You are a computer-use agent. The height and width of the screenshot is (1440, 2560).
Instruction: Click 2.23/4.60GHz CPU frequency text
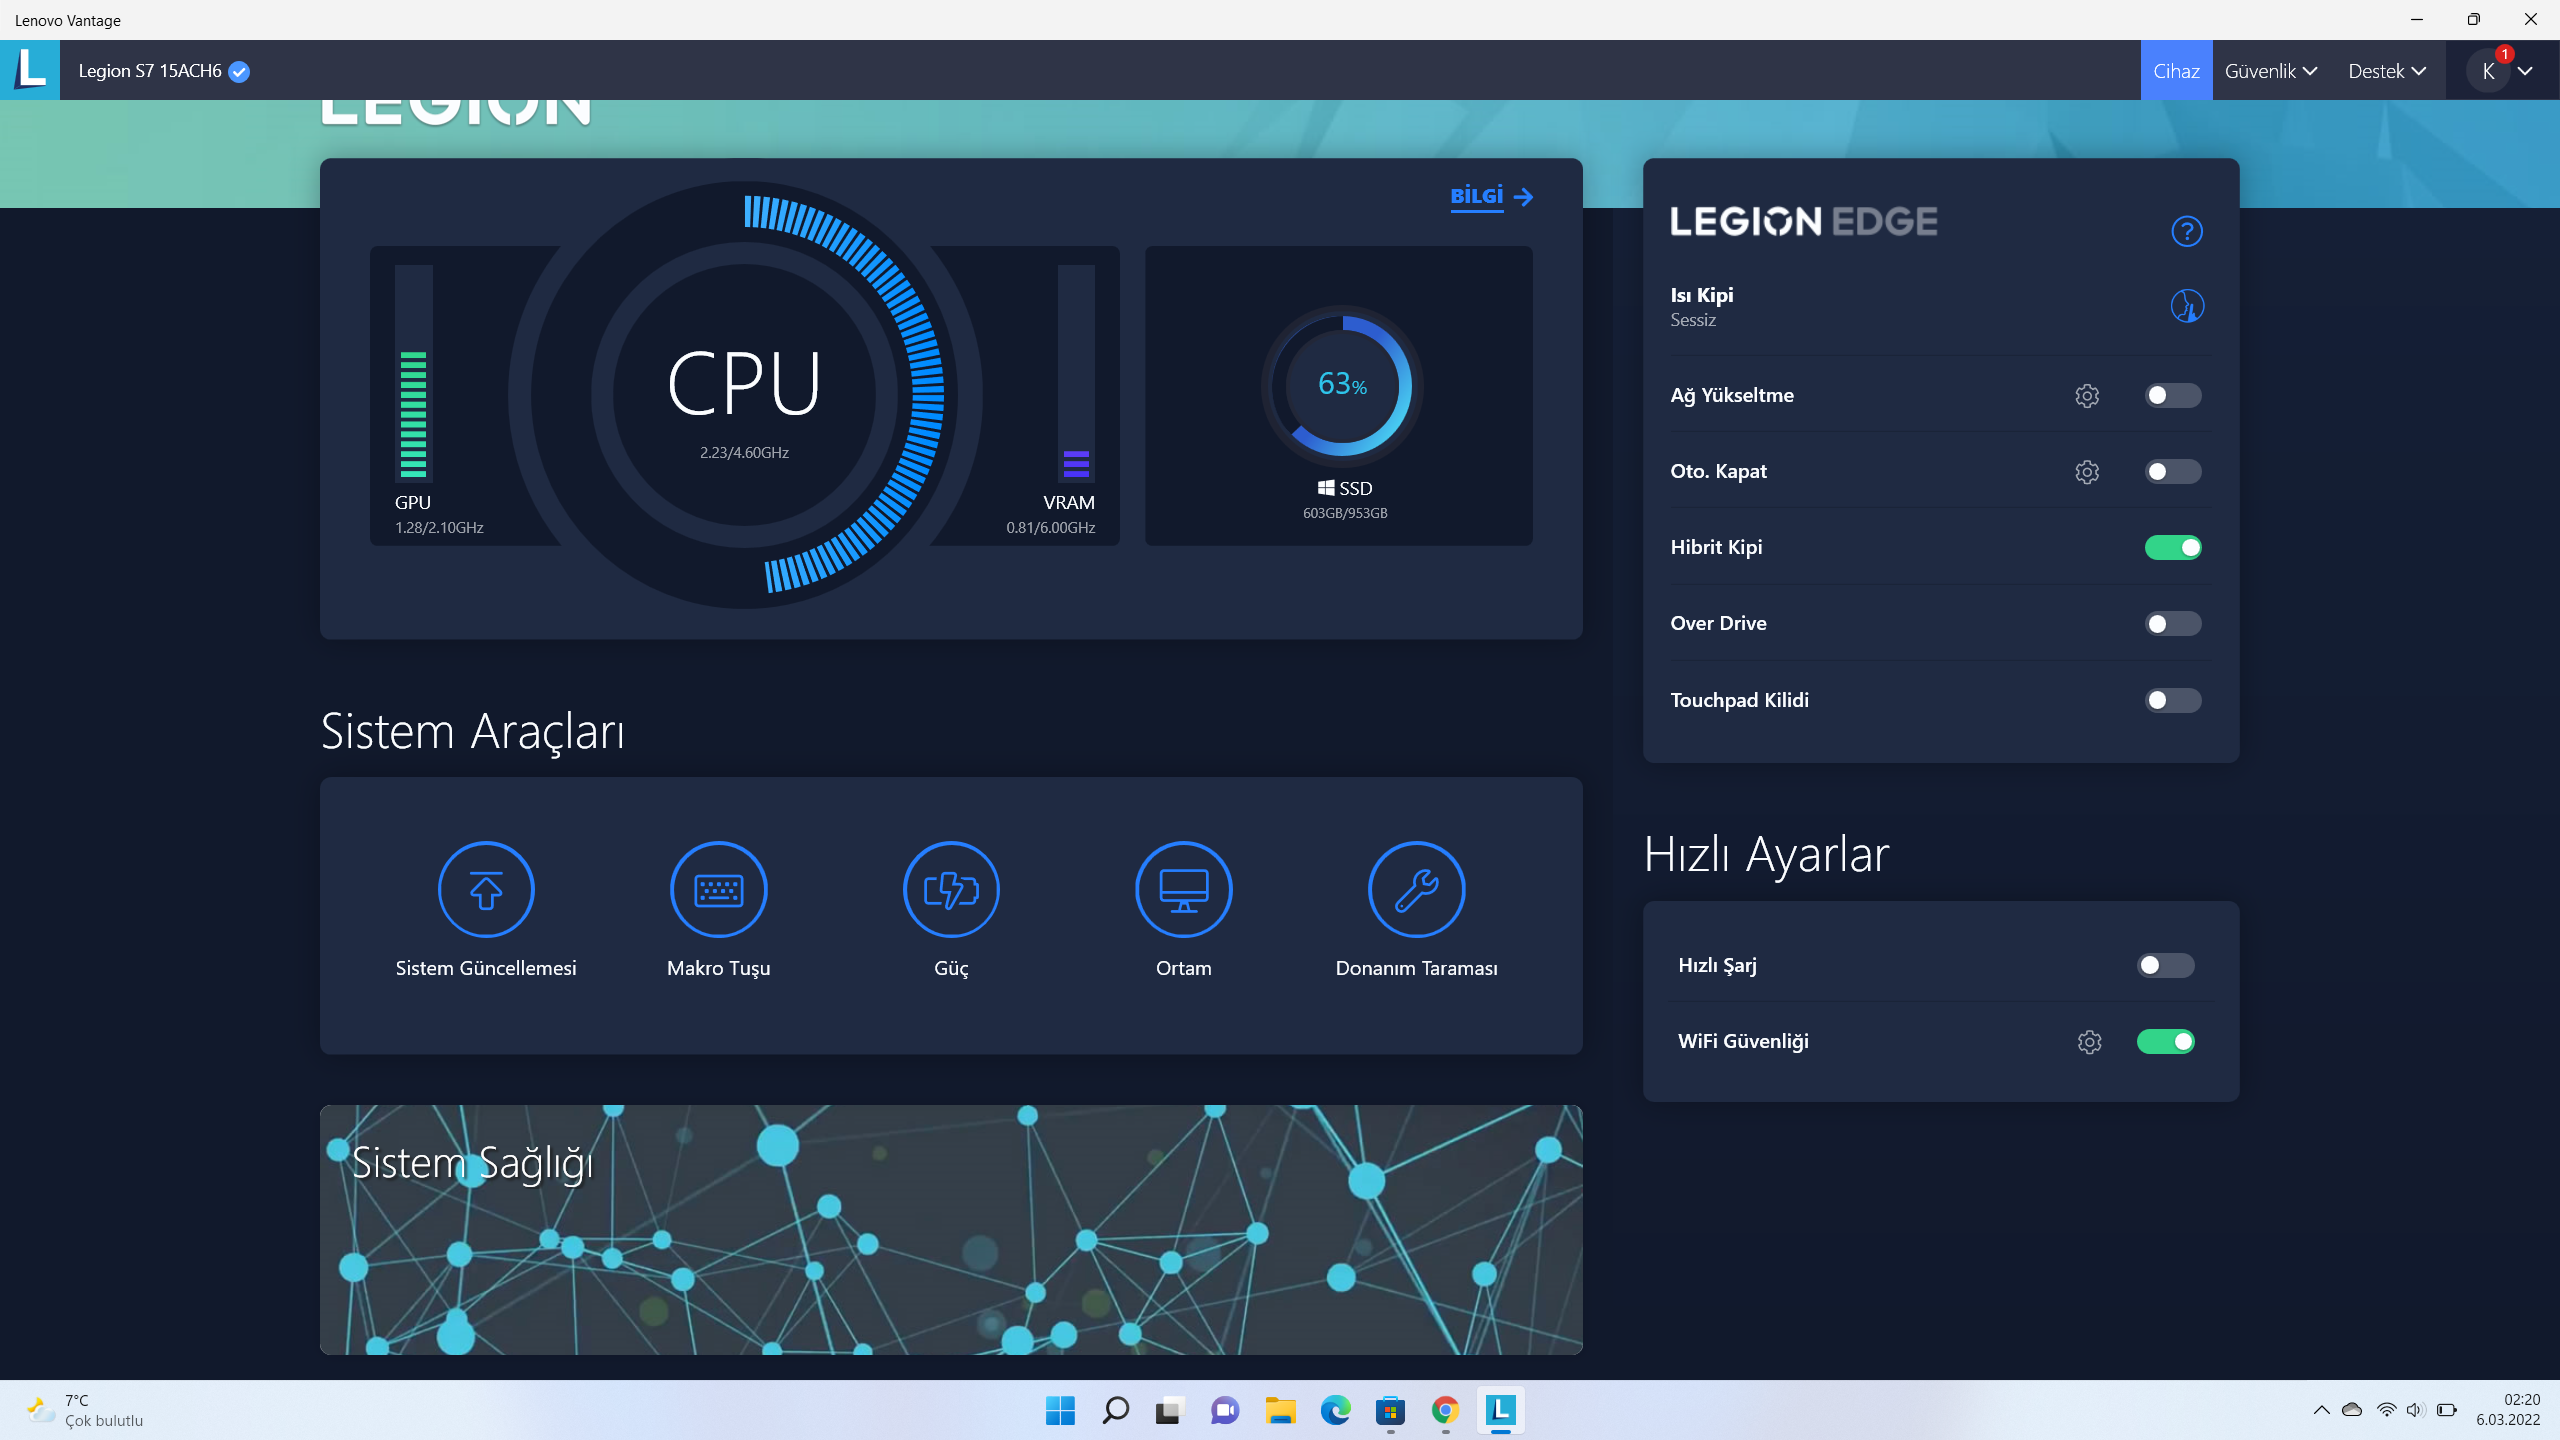click(x=744, y=453)
